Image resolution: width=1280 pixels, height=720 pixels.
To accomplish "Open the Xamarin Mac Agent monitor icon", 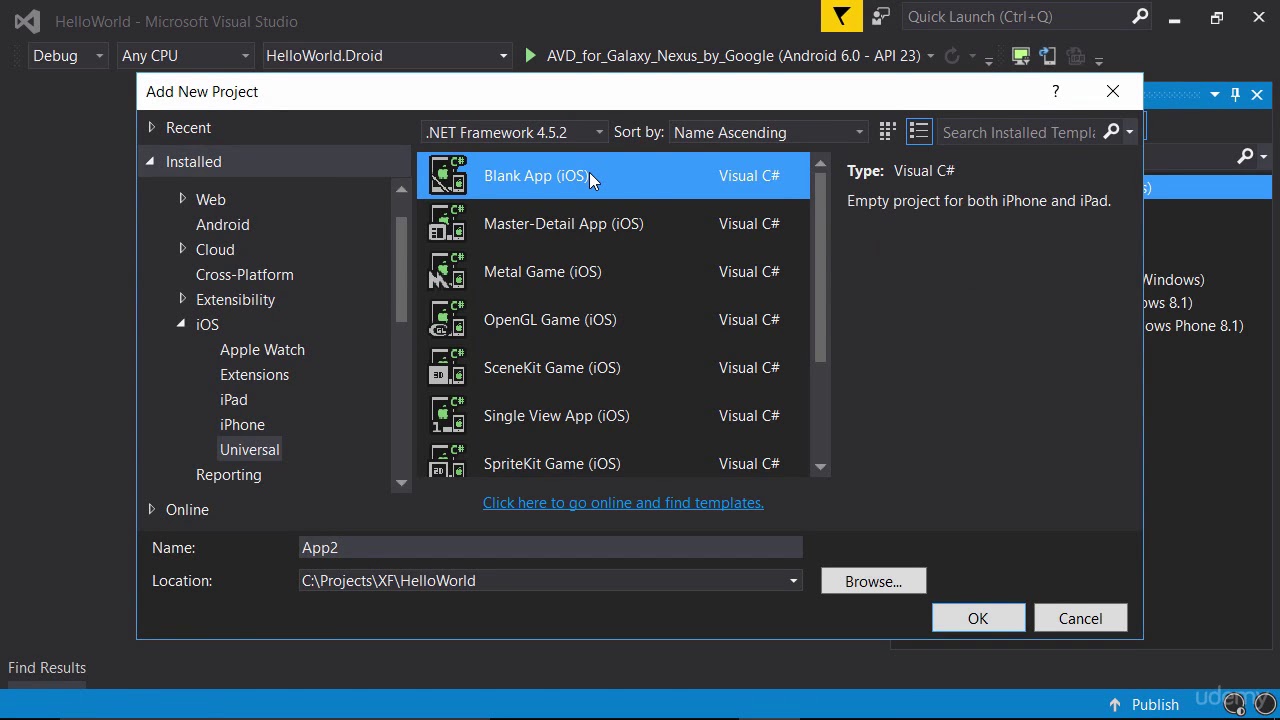I will 1020,56.
